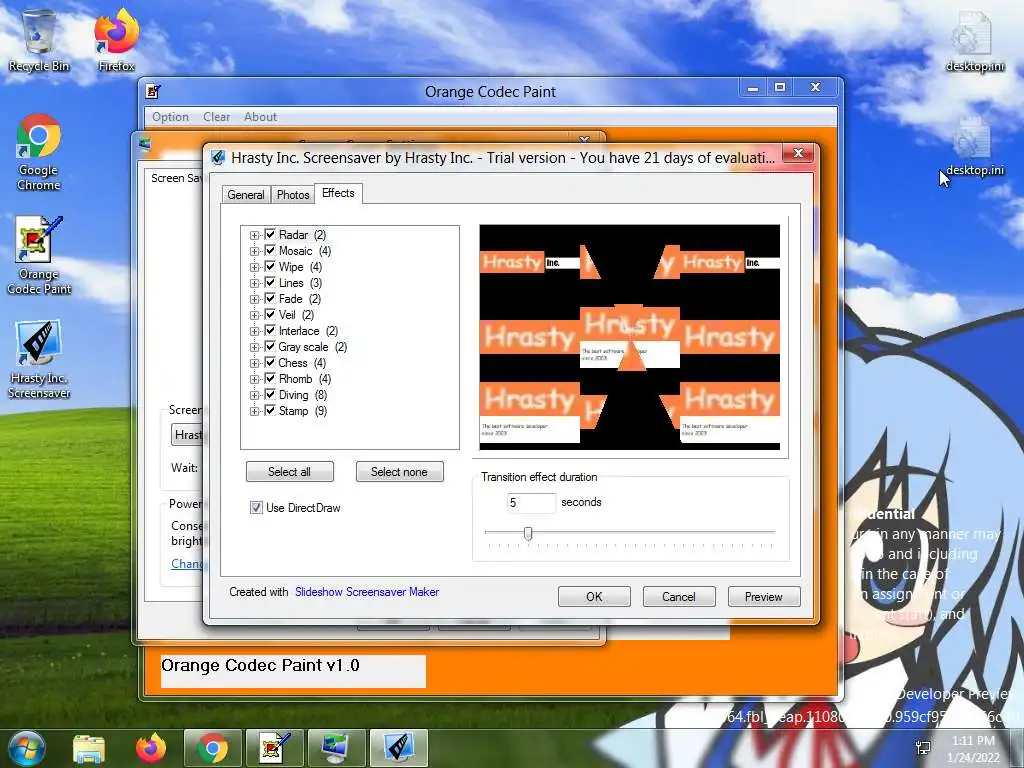Select the lower desktop.ini file near the cursor
1024x768 pixels.
click(x=974, y=146)
